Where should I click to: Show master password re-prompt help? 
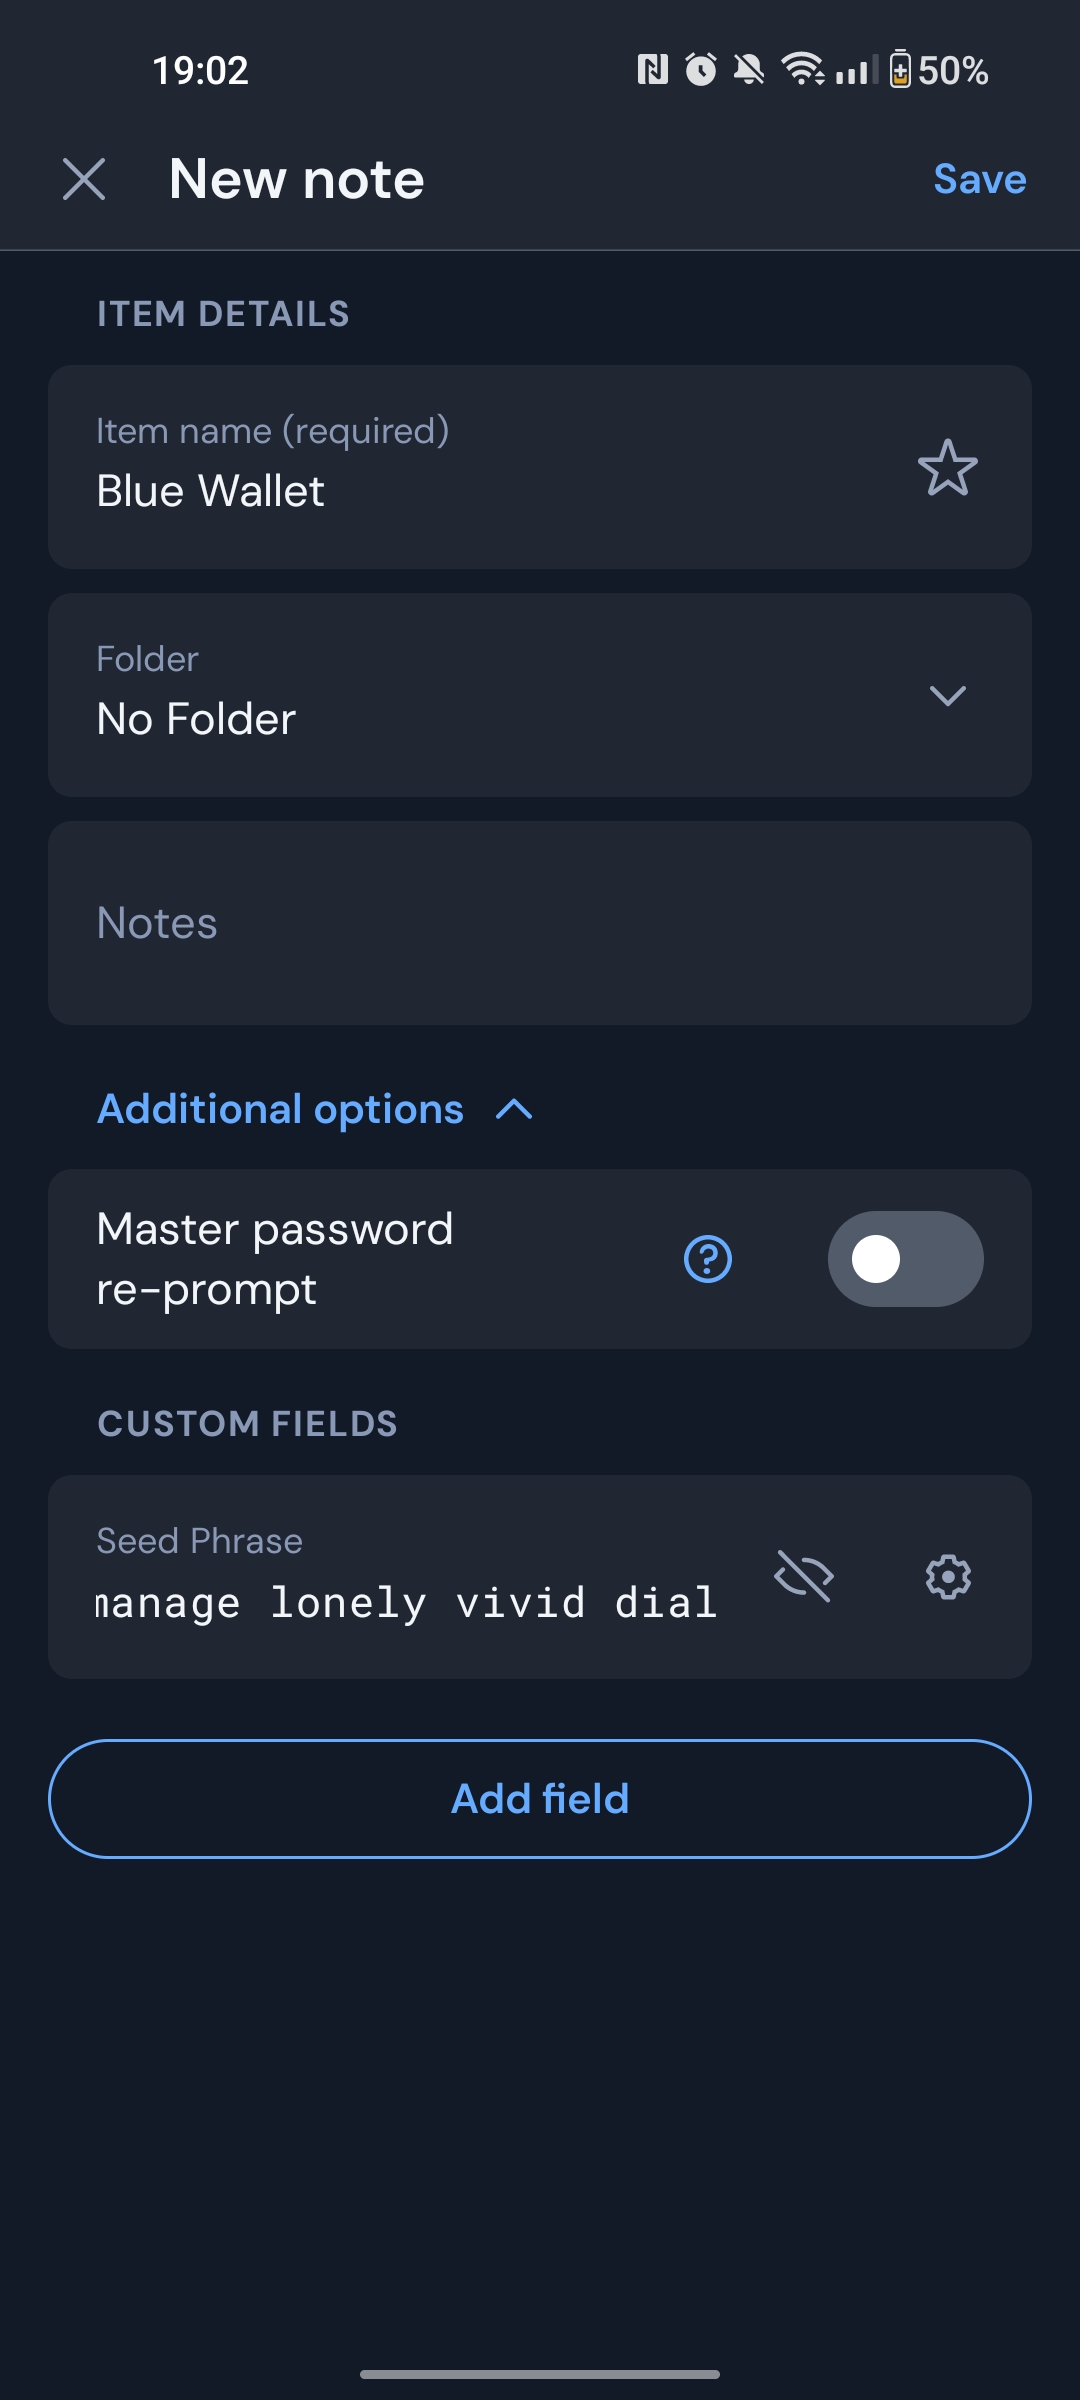pyautogui.click(x=708, y=1259)
